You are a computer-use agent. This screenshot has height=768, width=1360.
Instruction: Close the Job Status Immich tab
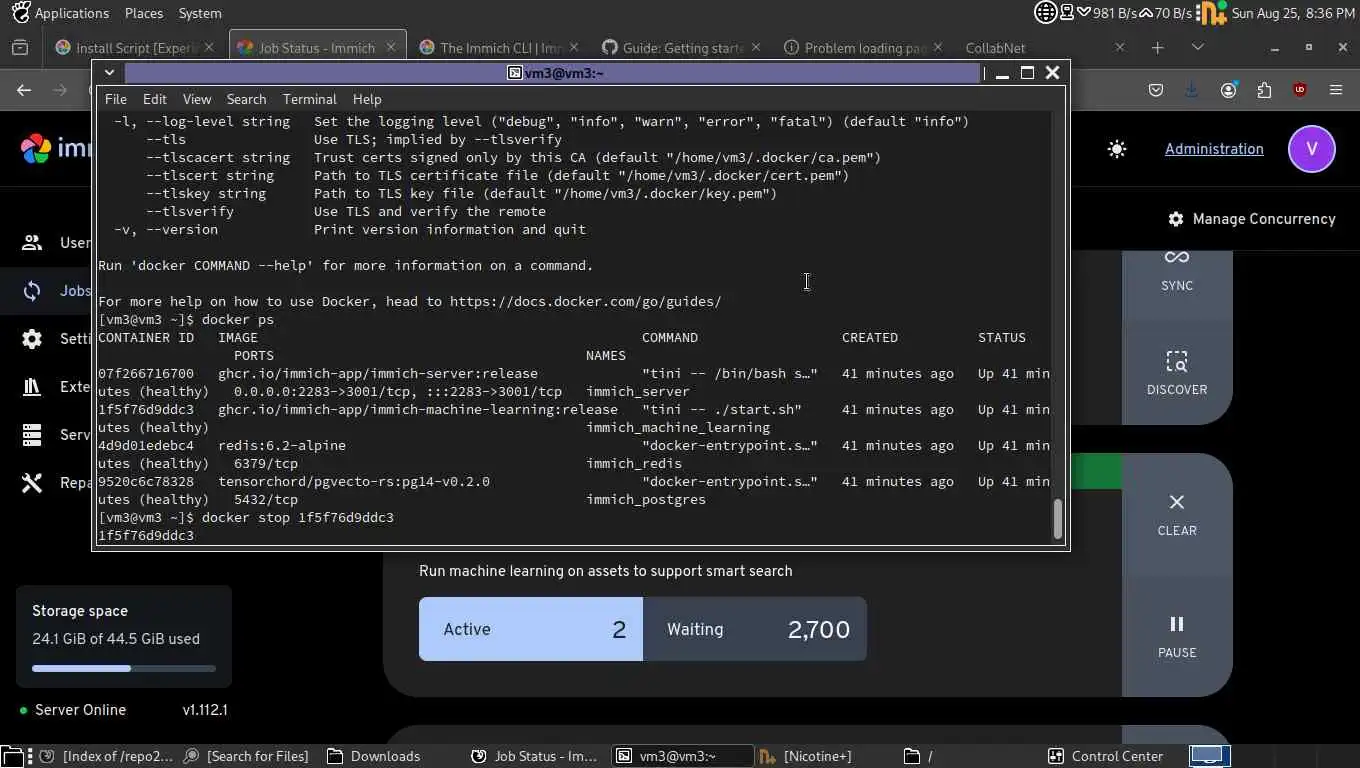[391, 47]
